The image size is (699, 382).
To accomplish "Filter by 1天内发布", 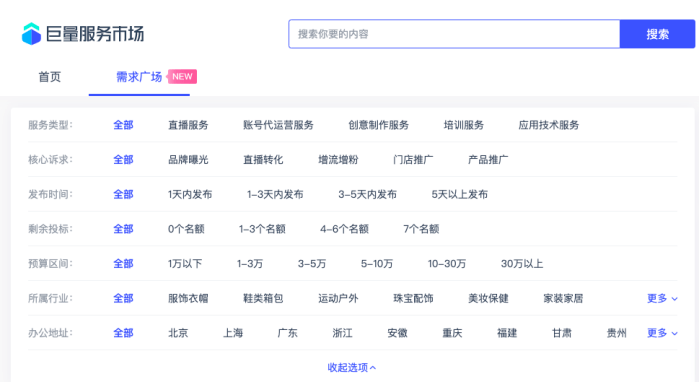I will click(x=190, y=194).
